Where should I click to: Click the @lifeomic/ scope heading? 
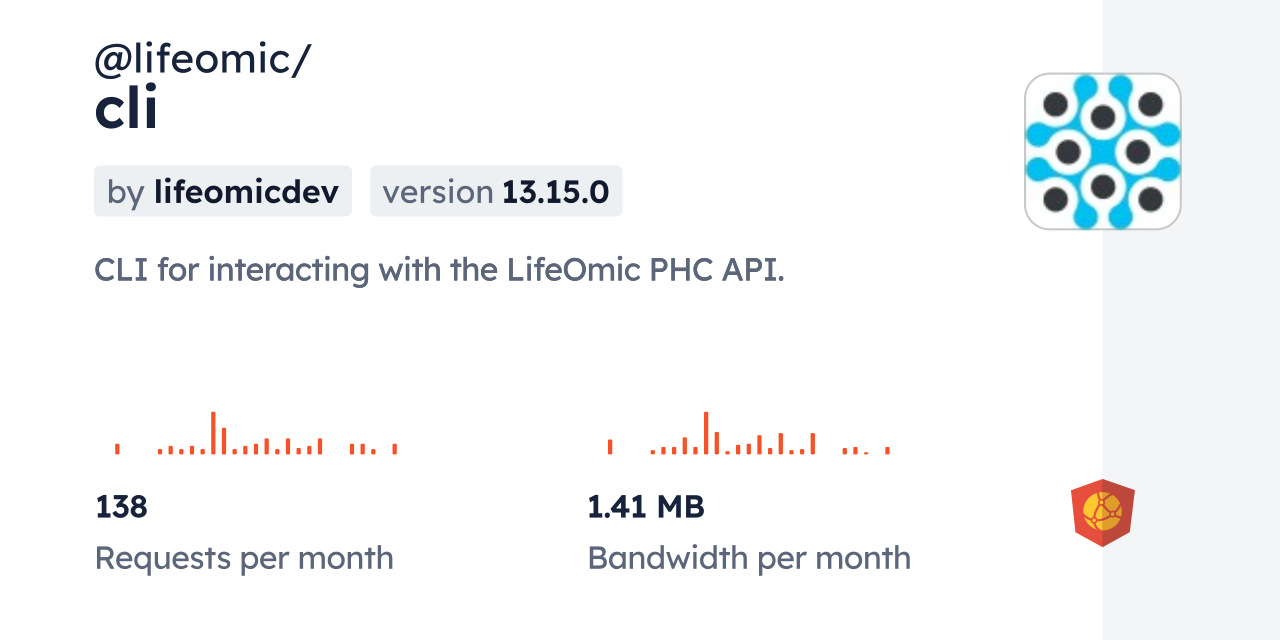(x=202, y=61)
